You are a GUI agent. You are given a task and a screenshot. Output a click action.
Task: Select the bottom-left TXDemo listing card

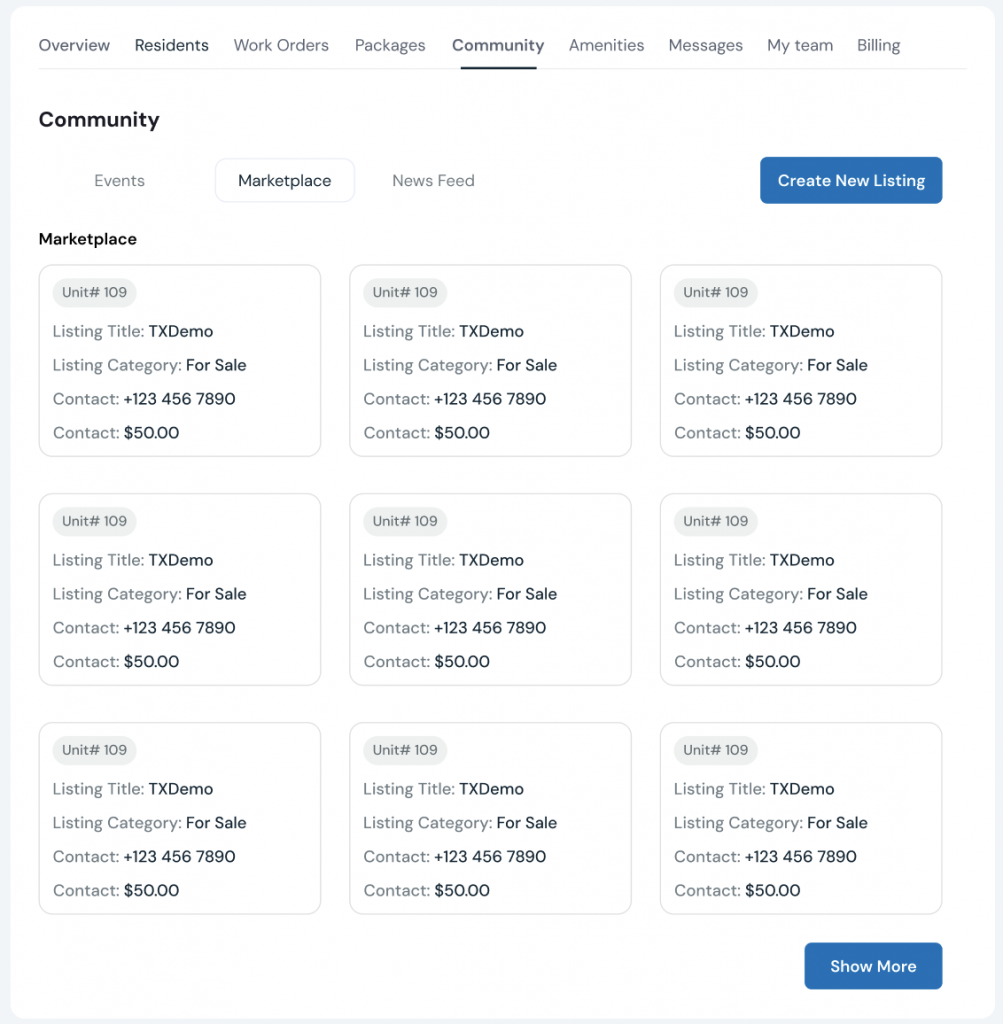[x=180, y=818]
